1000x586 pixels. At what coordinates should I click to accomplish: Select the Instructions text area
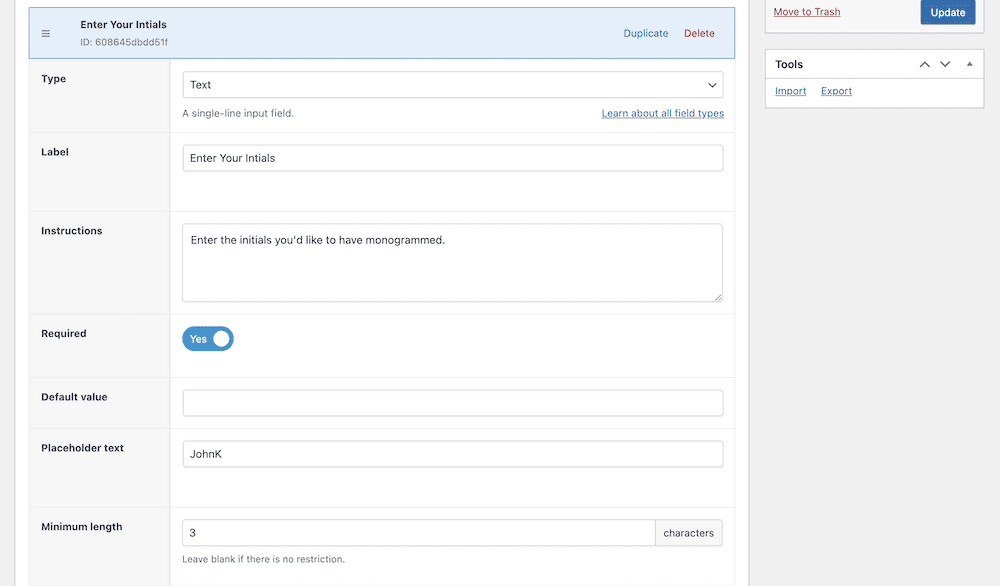point(452,260)
